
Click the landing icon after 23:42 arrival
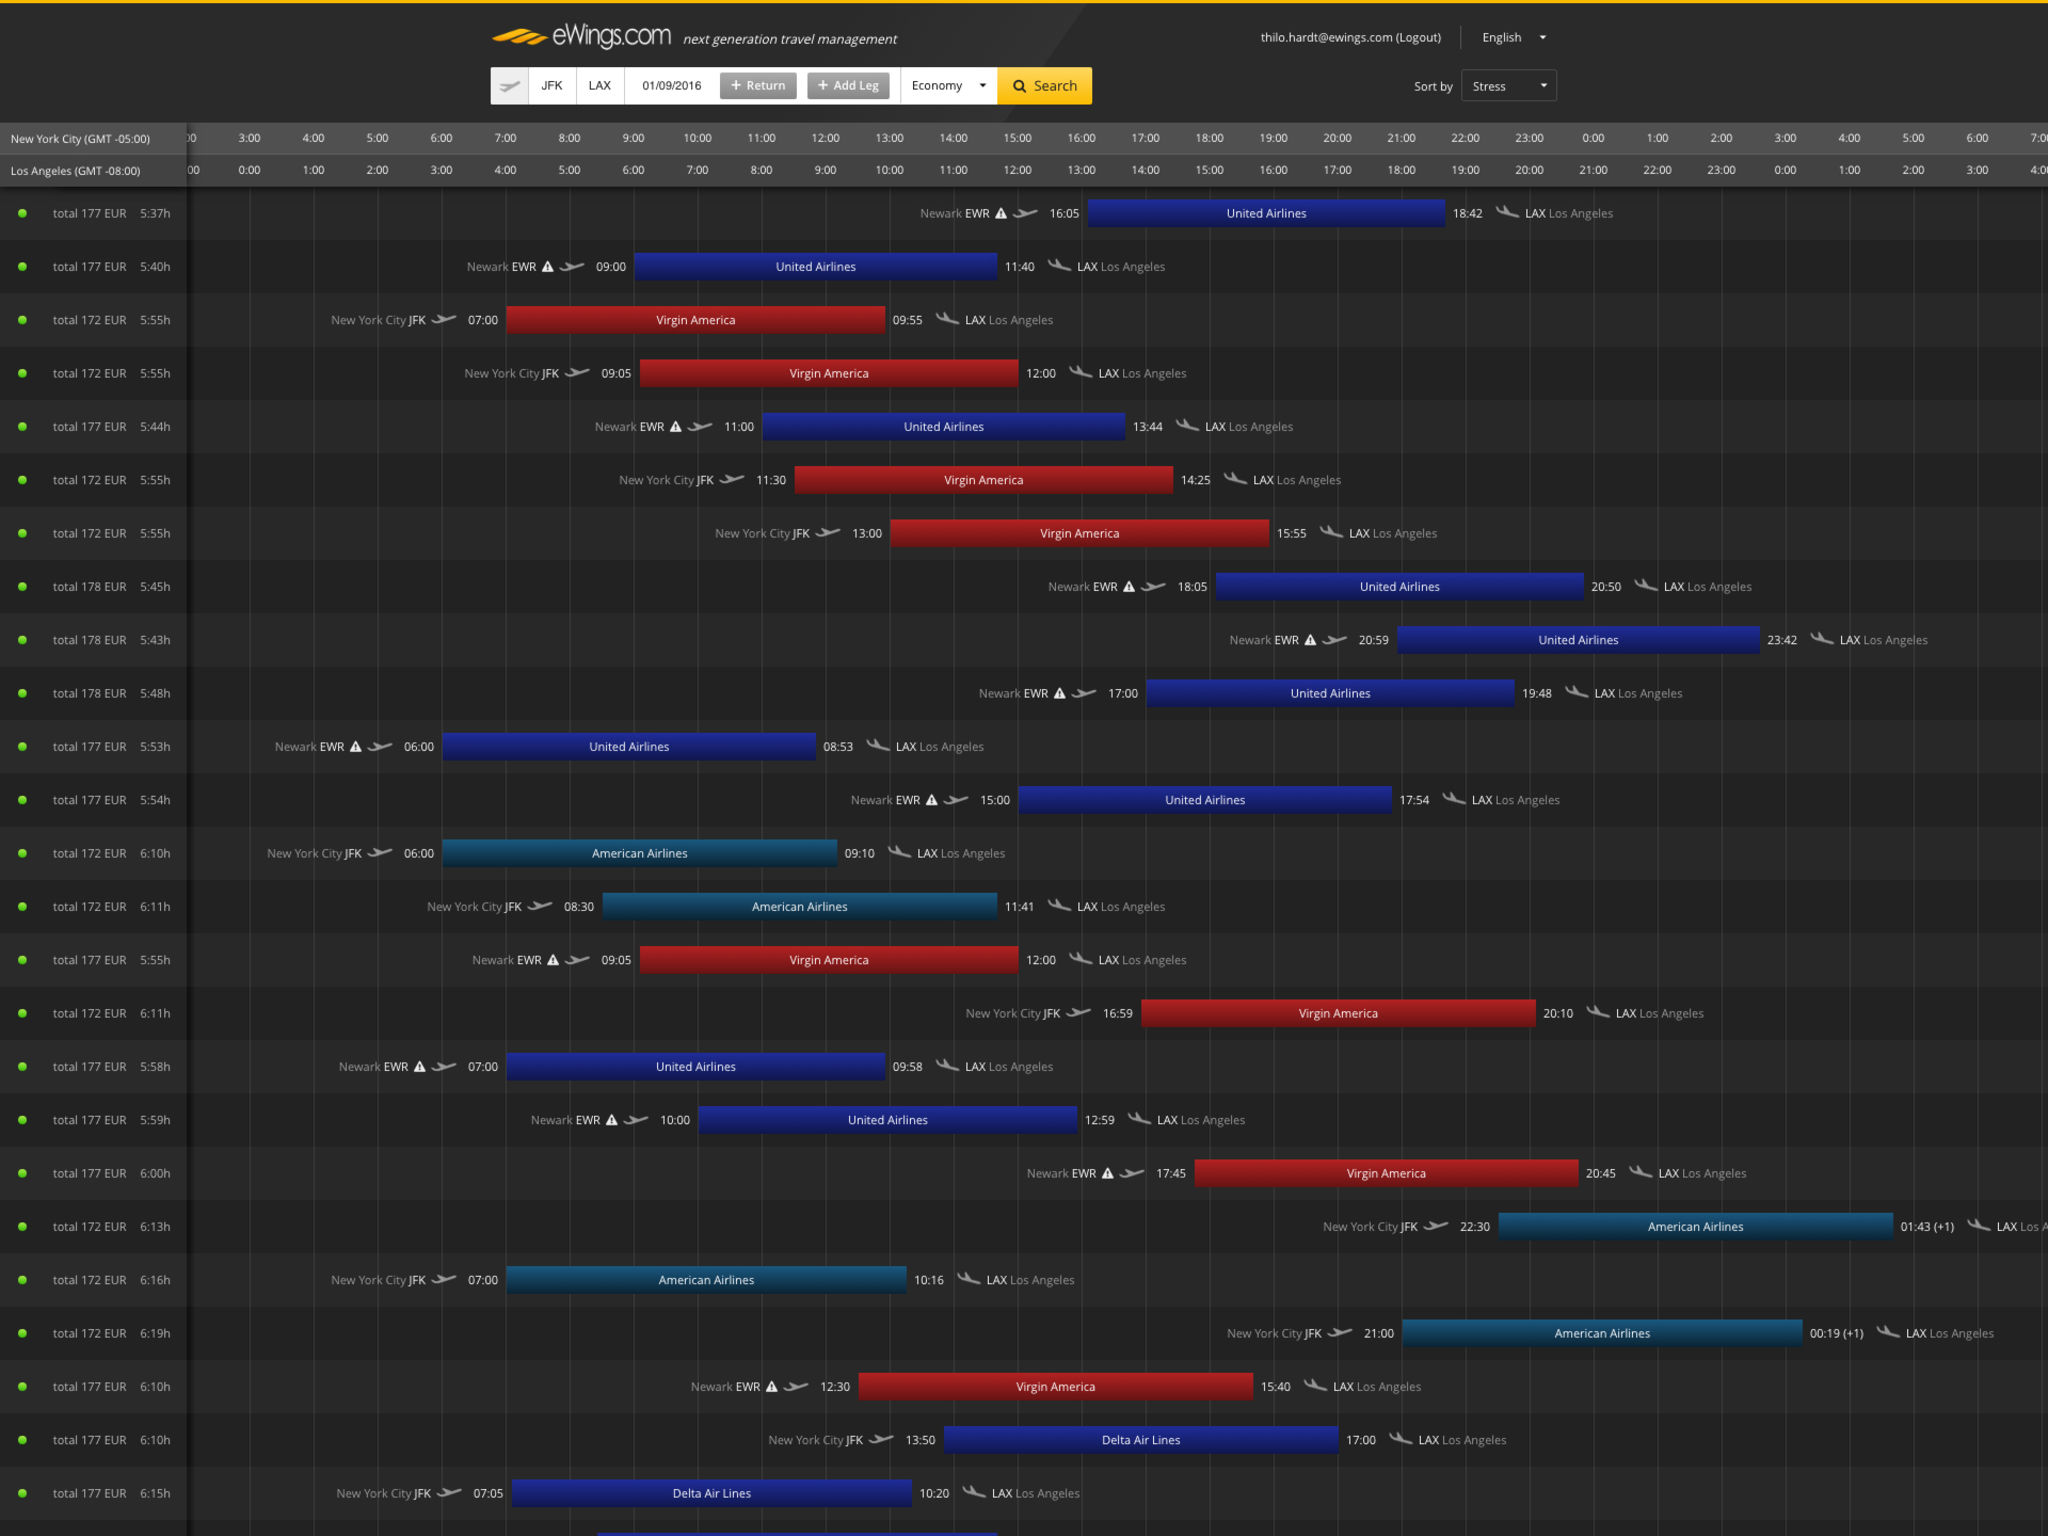tap(1822, 639)
